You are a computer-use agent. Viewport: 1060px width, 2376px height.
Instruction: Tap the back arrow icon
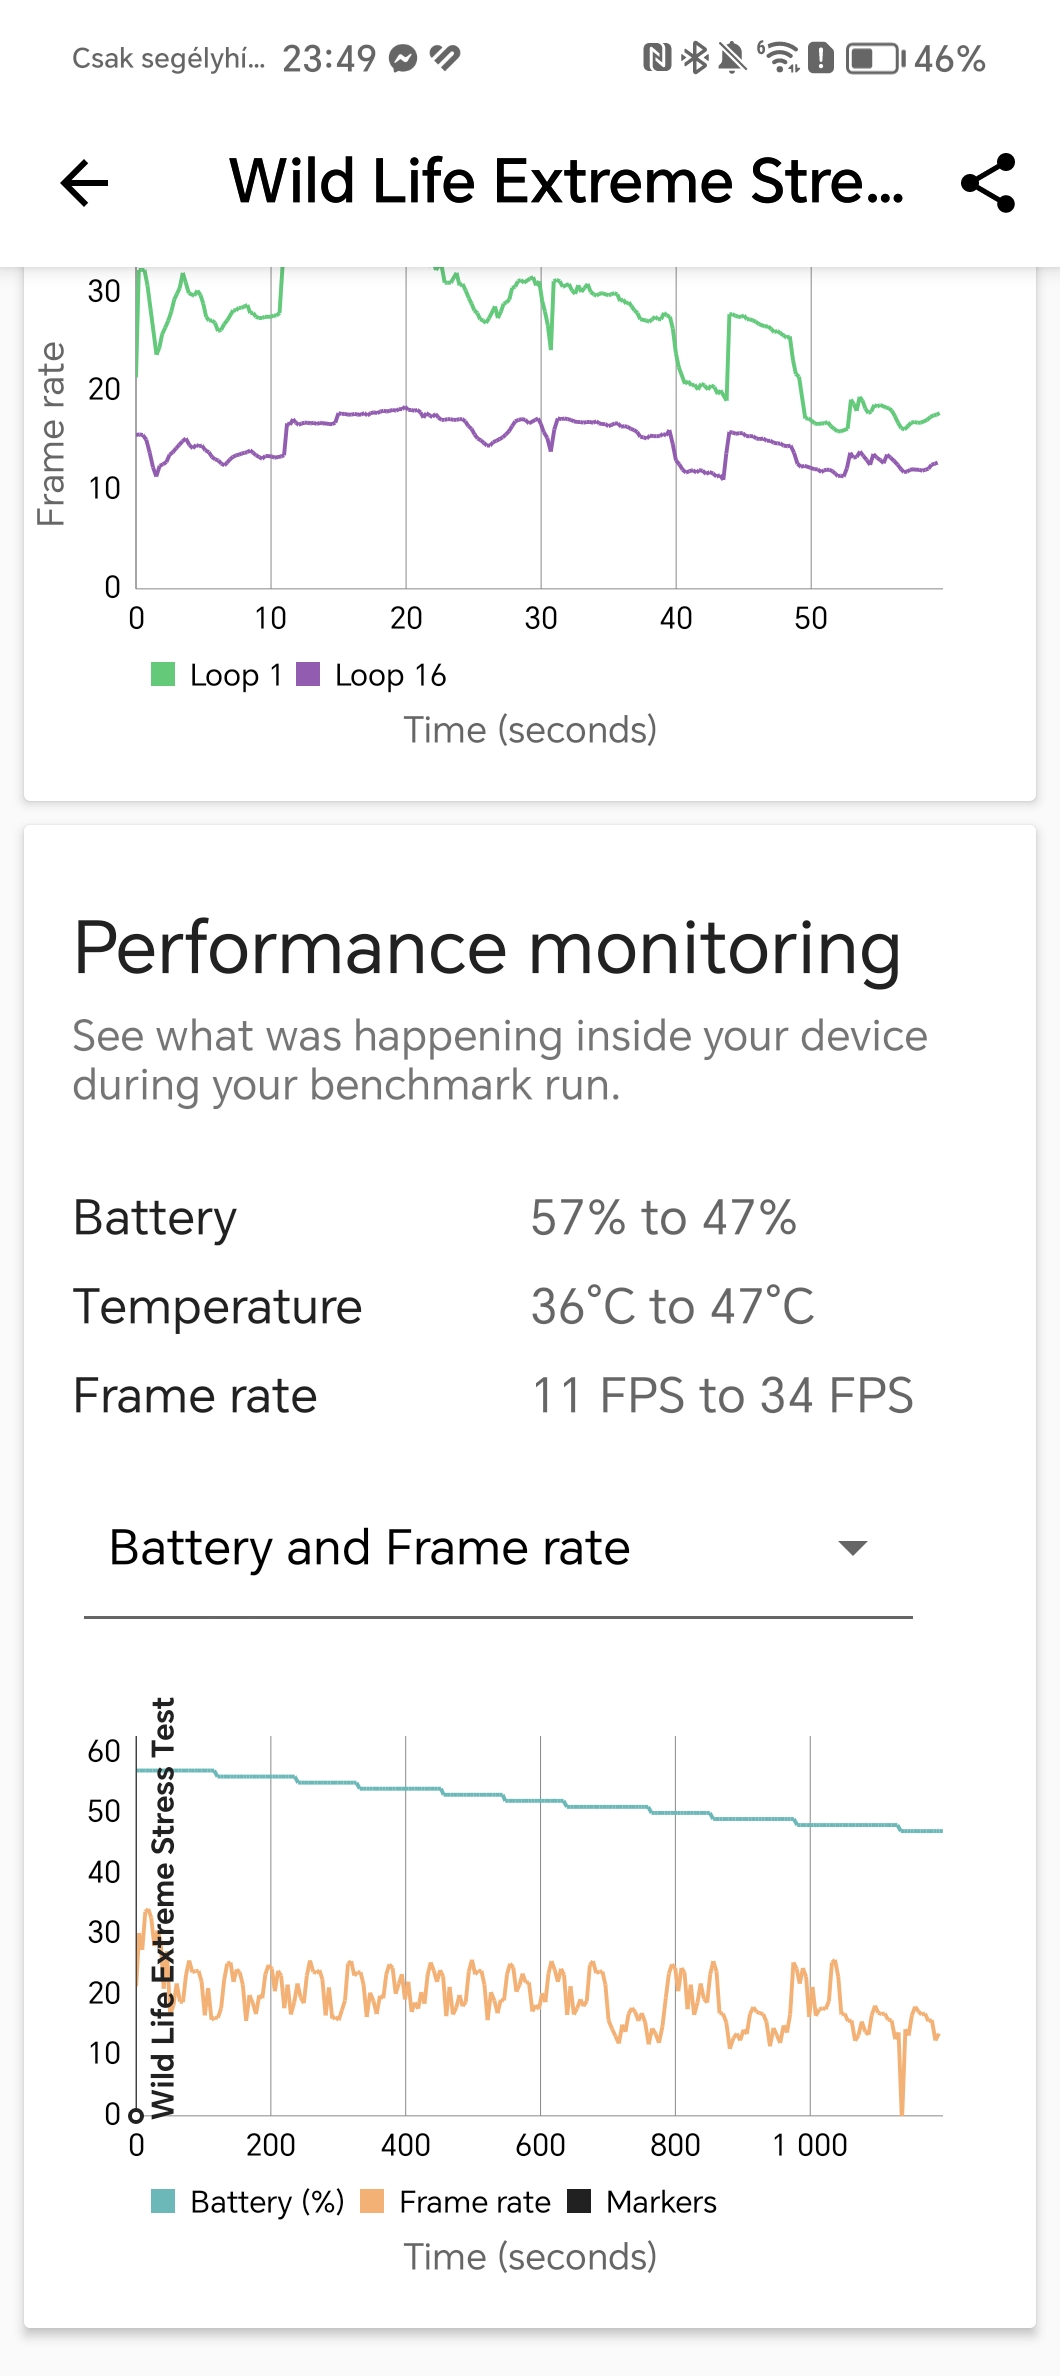[x=84, y=183]
